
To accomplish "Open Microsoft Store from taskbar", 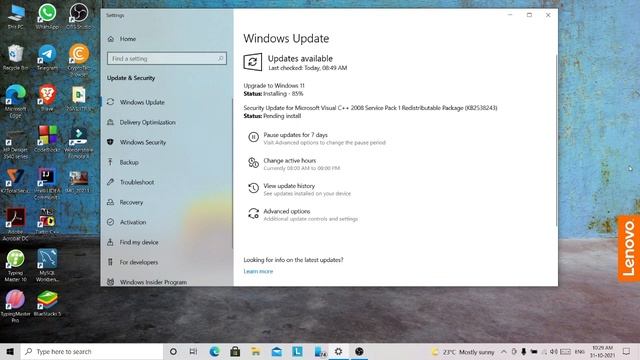I will tap(235, 351).
